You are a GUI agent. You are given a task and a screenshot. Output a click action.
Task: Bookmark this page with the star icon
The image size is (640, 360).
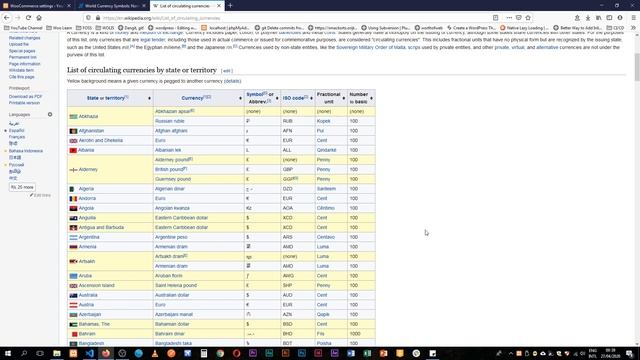click(x=528, y=18)
